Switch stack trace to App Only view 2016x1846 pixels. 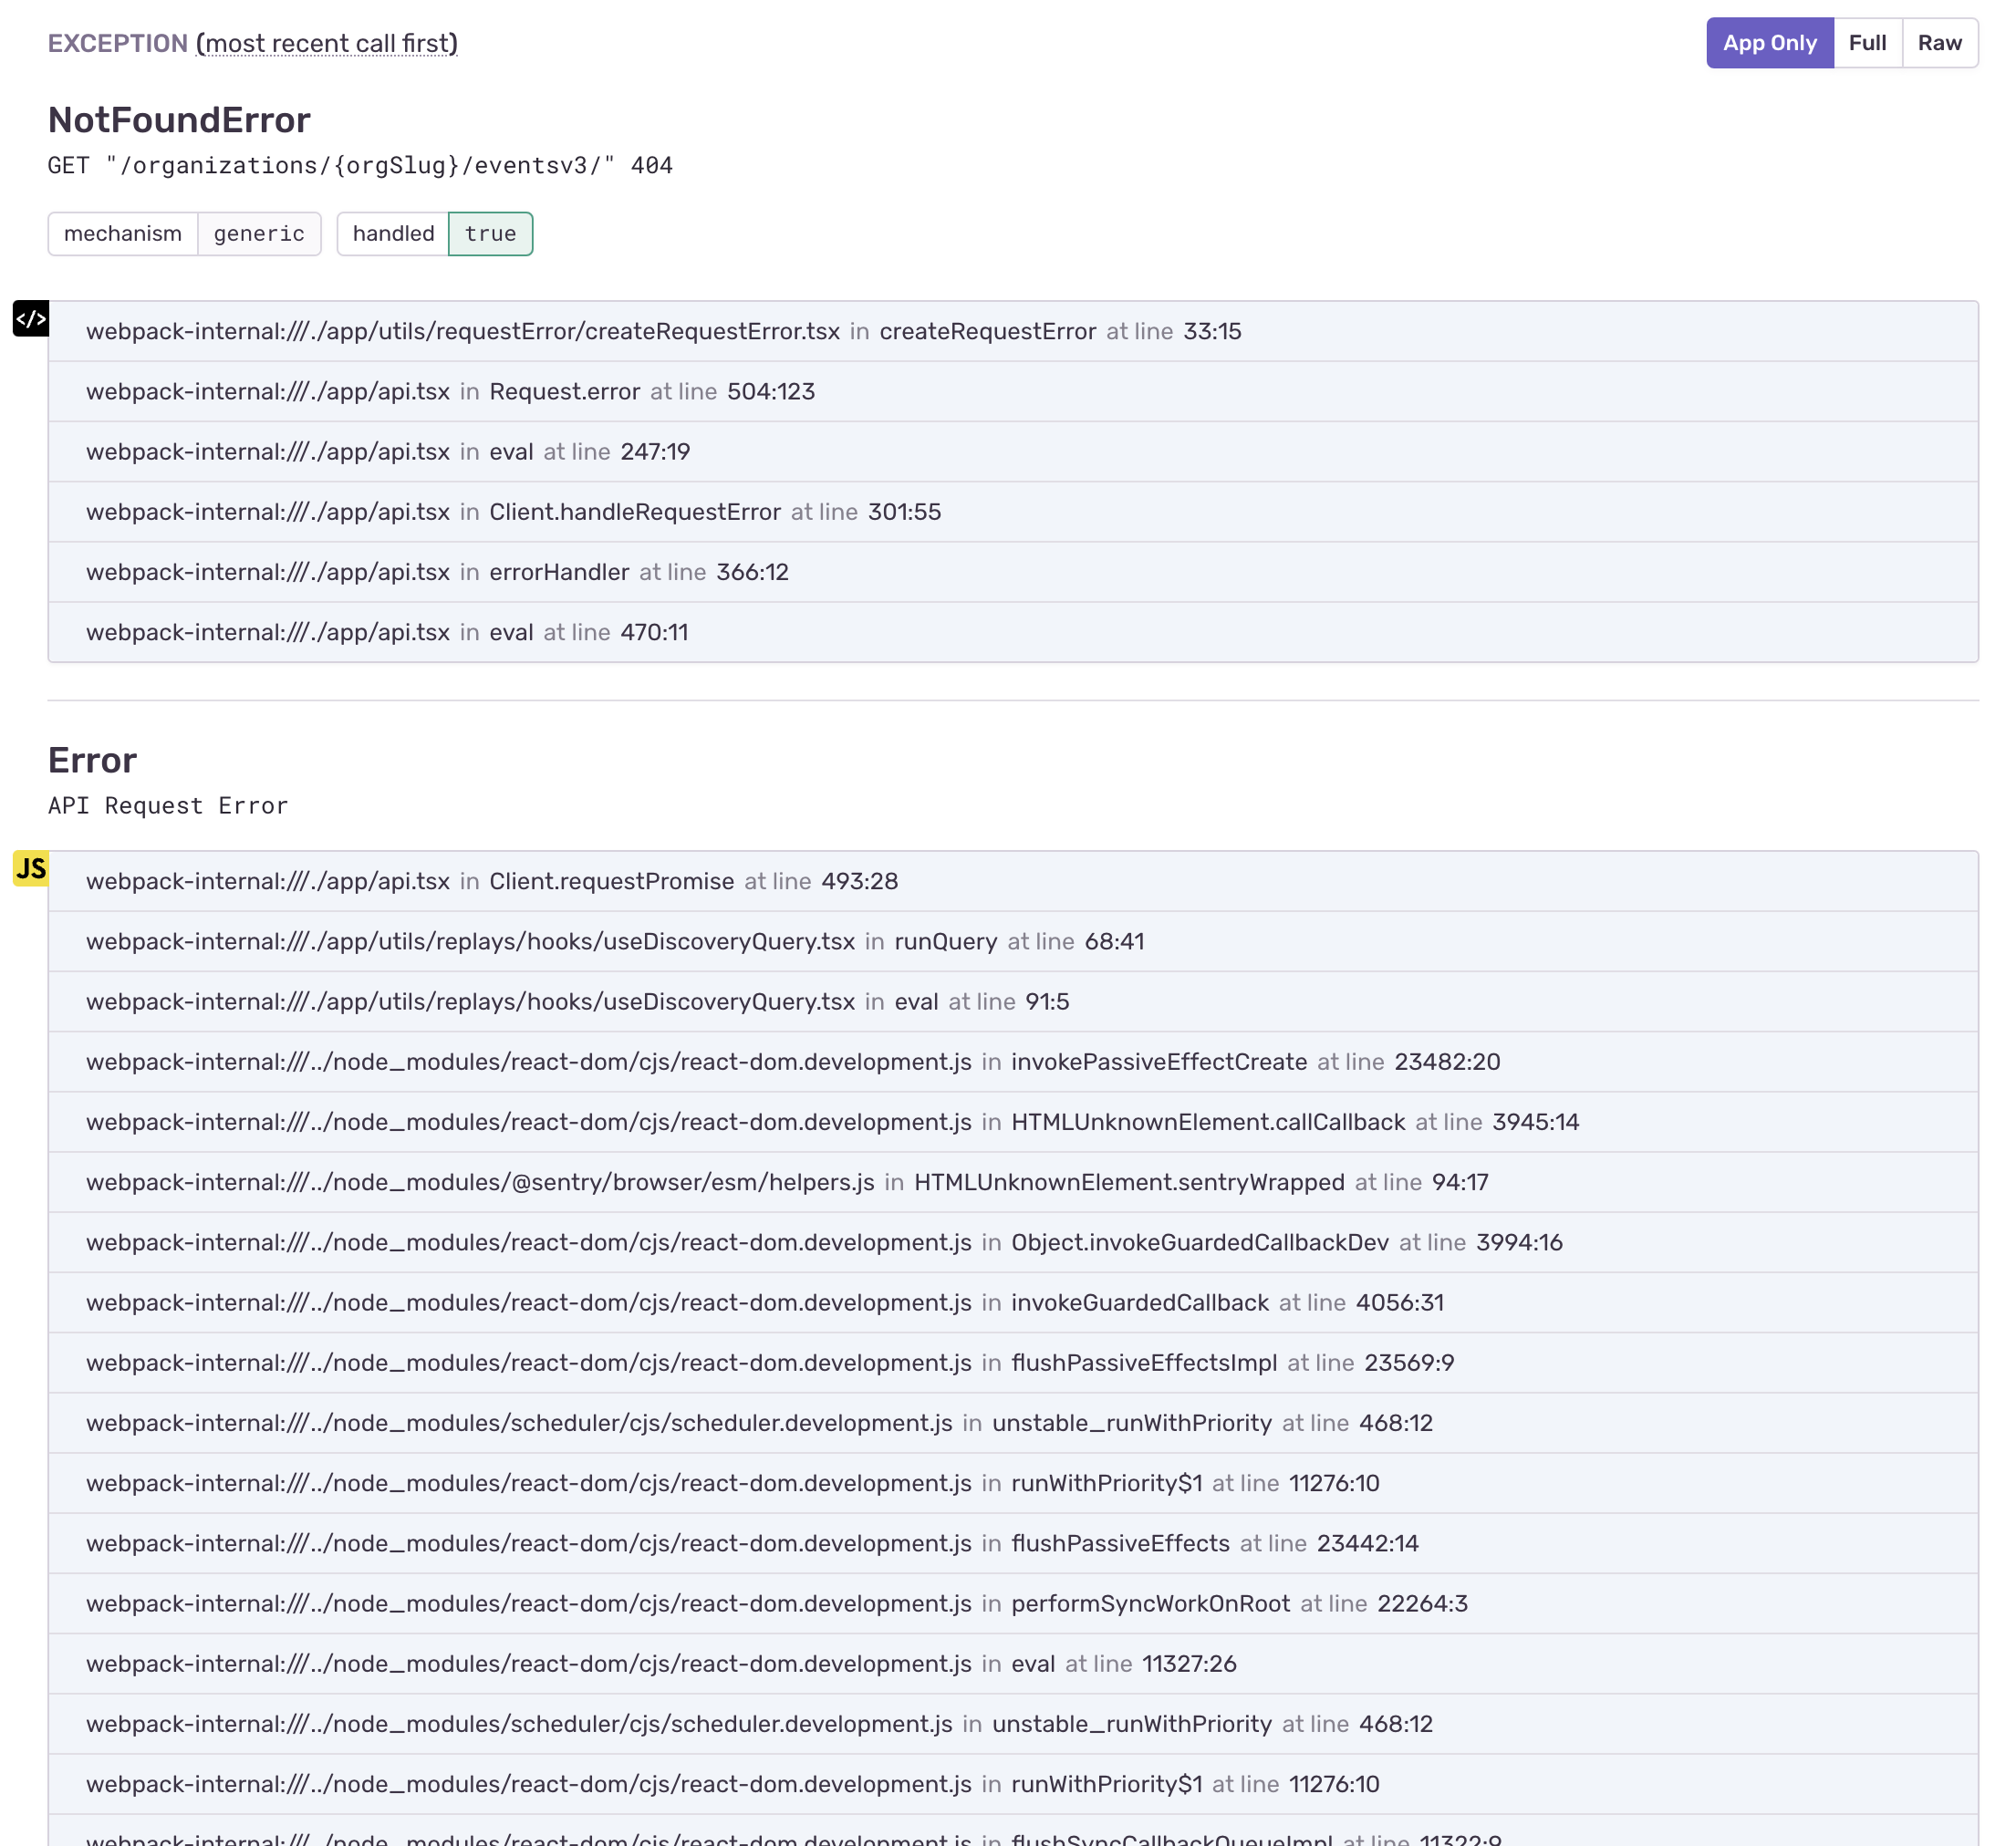tap(1769, 43)
